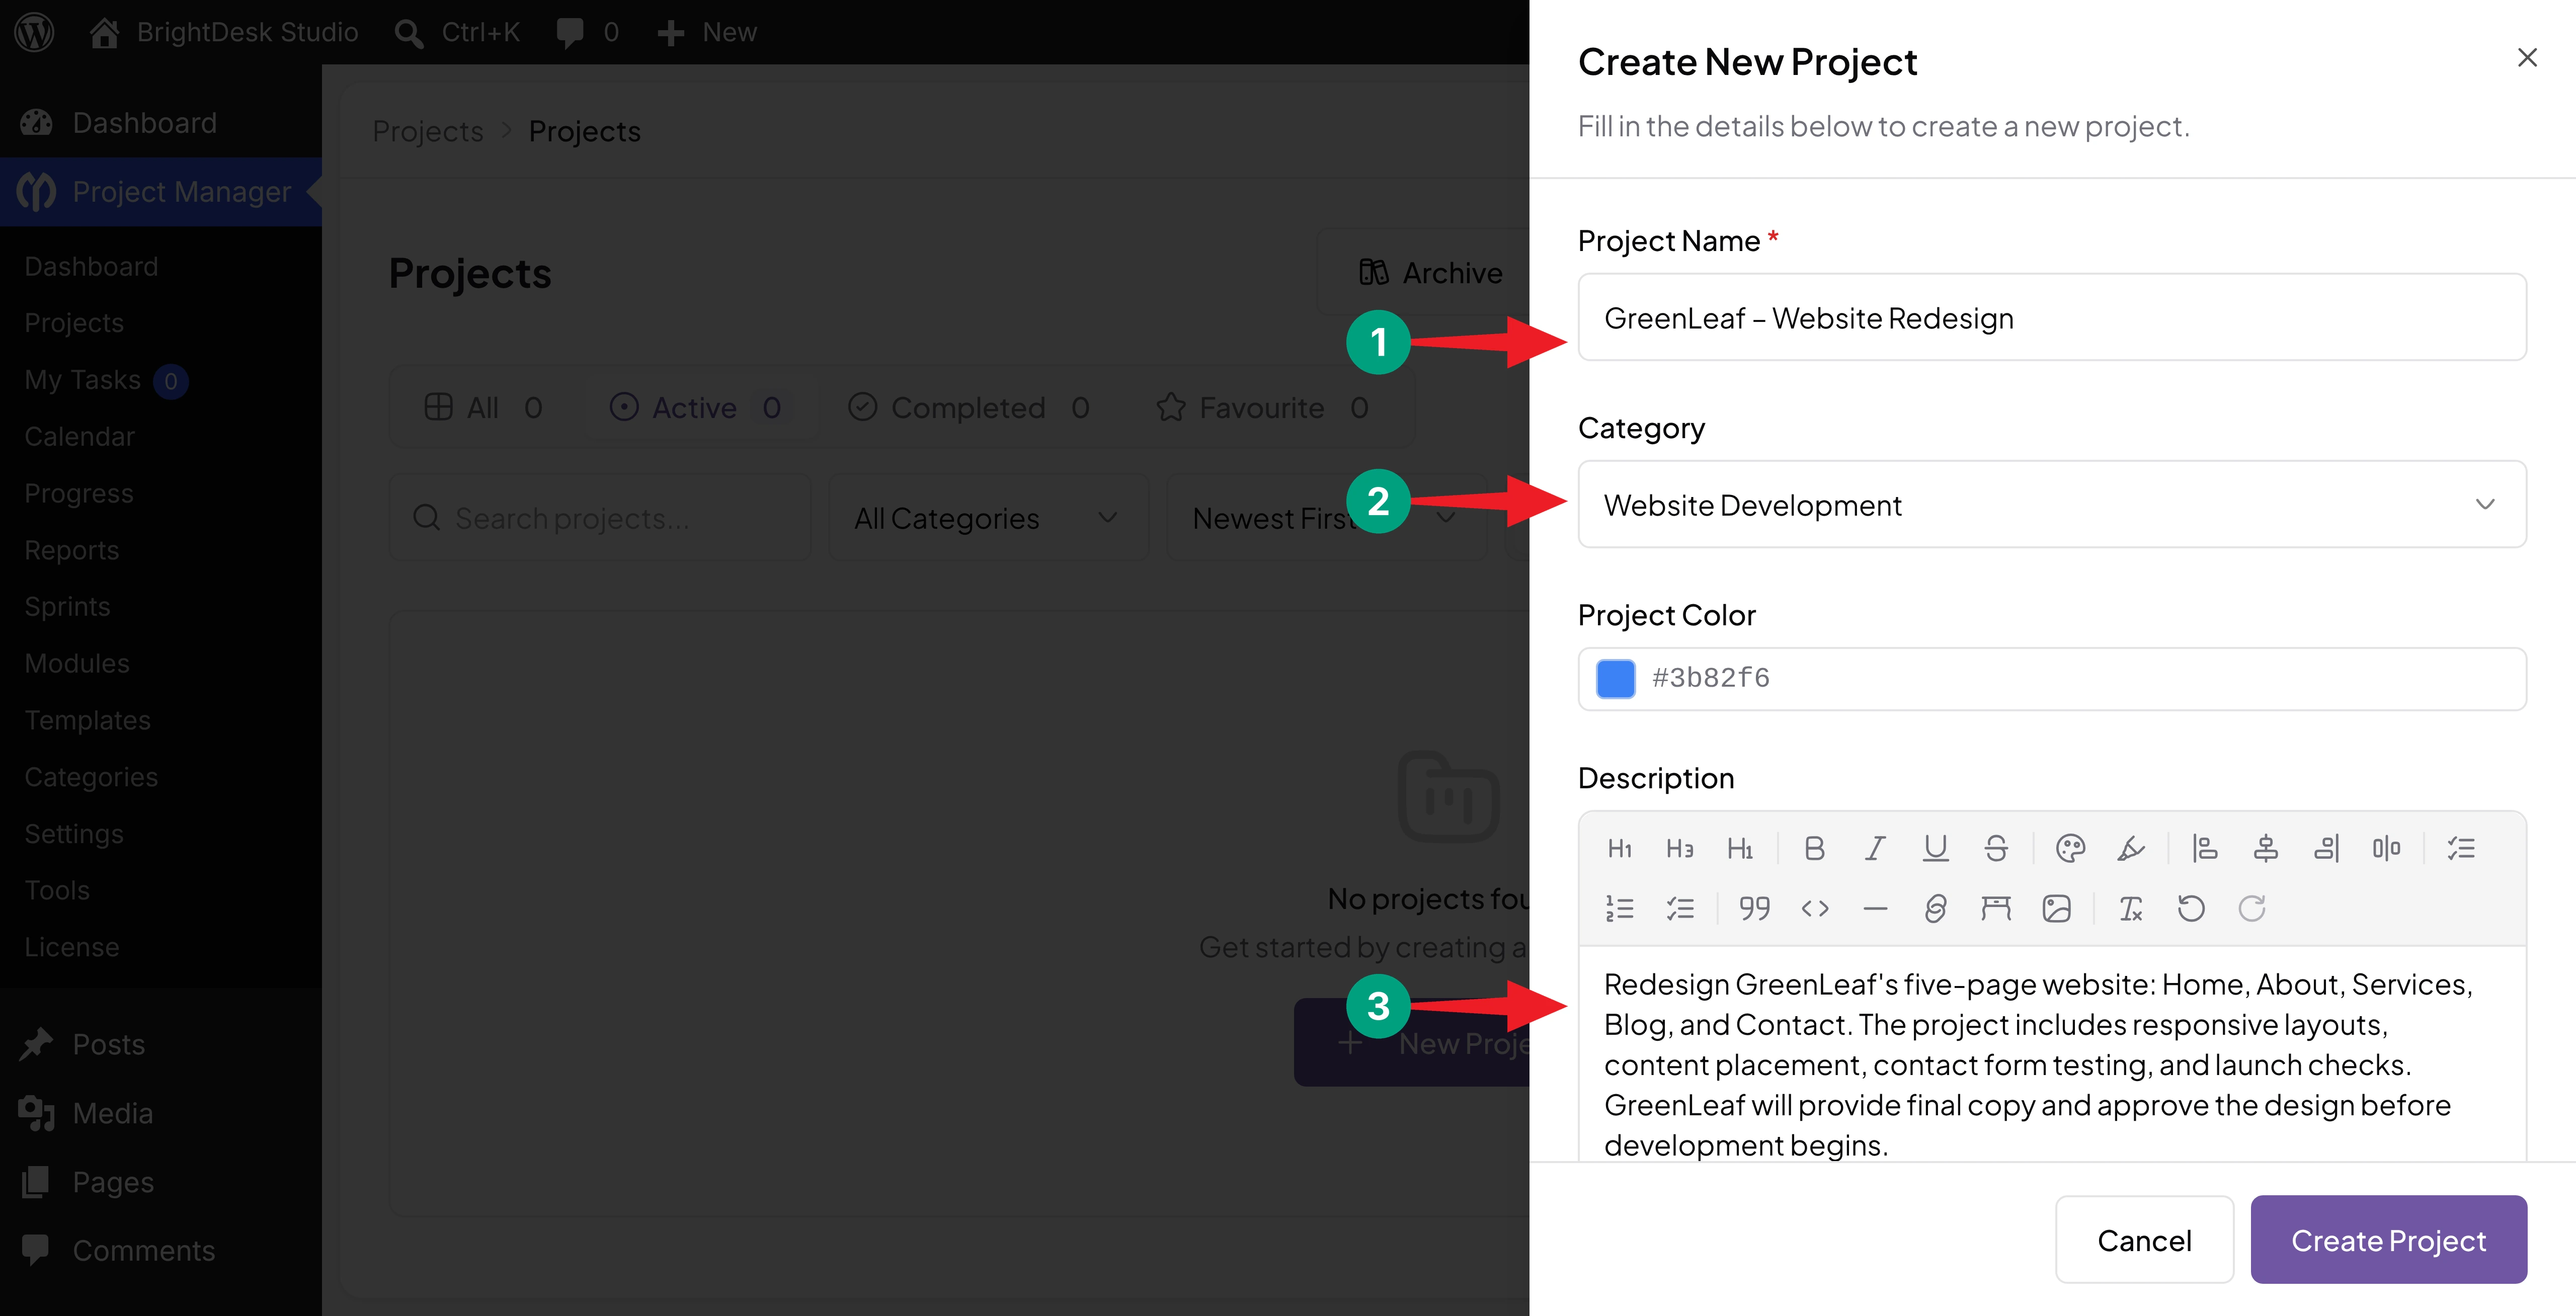Toggle underline formatting in description editor

click(x=1935, y=849)
